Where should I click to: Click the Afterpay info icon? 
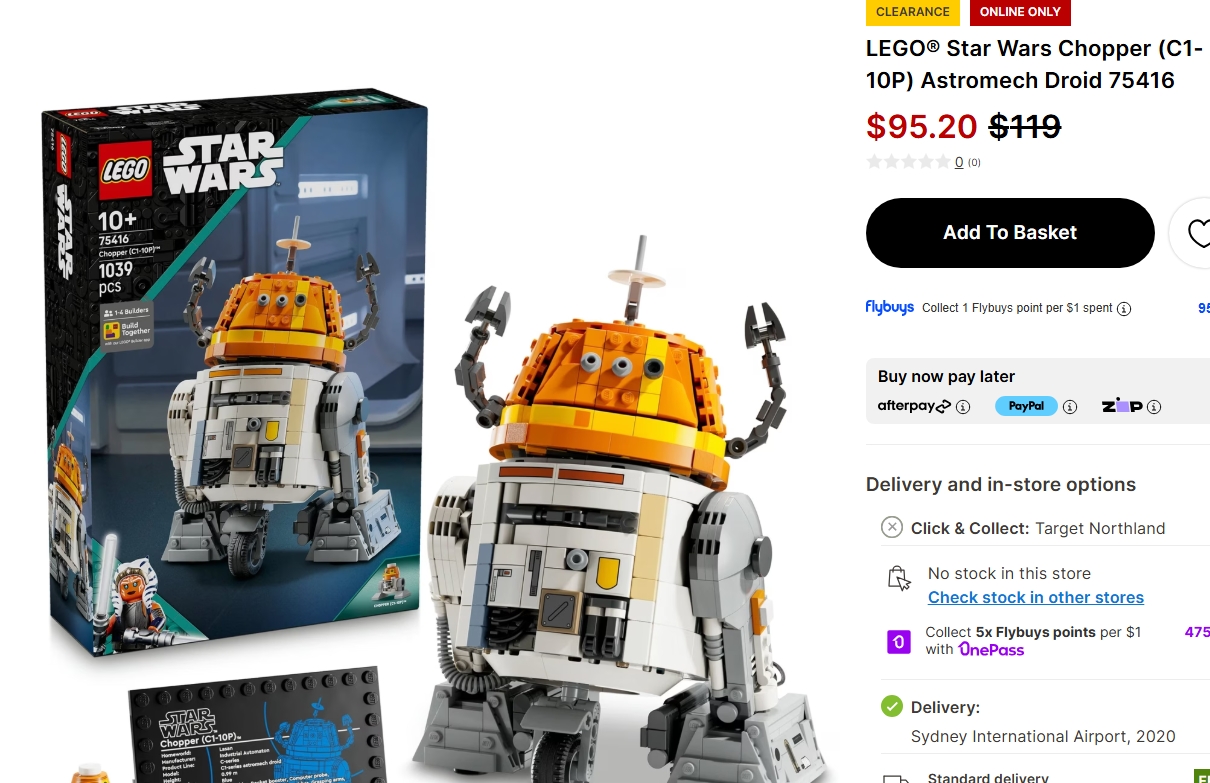coord(963,407)
